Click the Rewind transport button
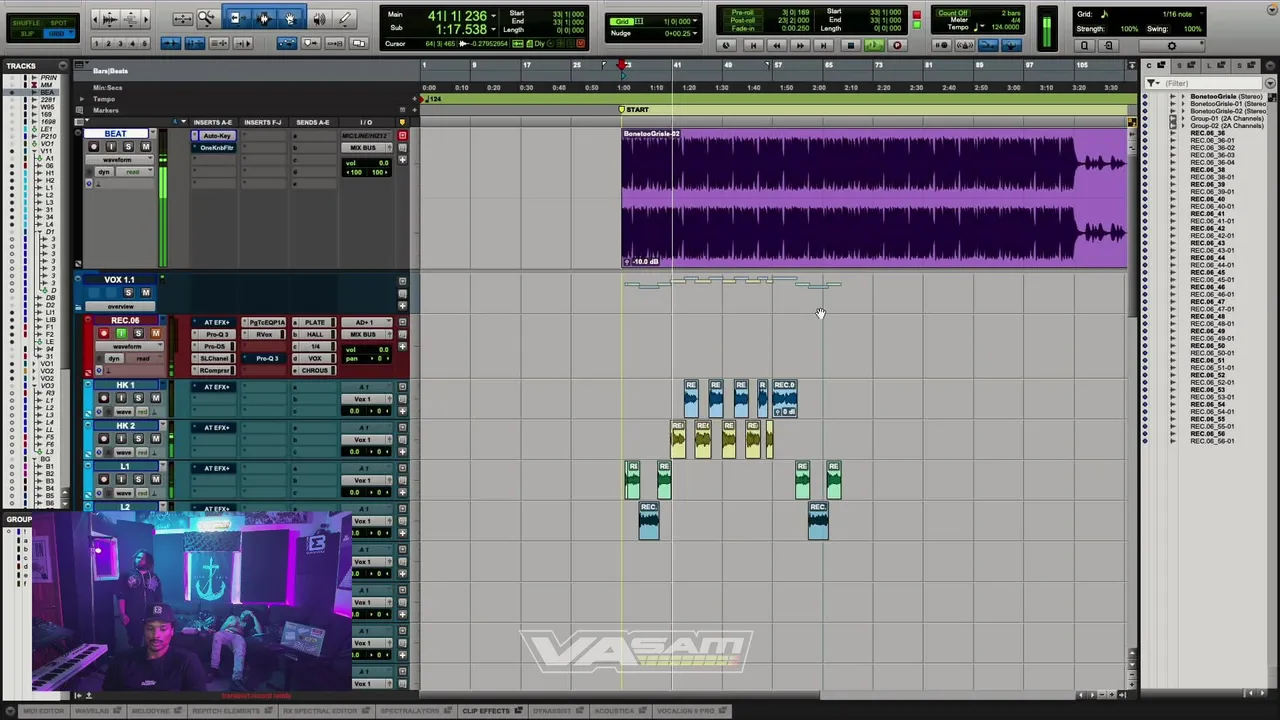The width and height of the screenshot is (1280, 720). [x=776, y=45]
